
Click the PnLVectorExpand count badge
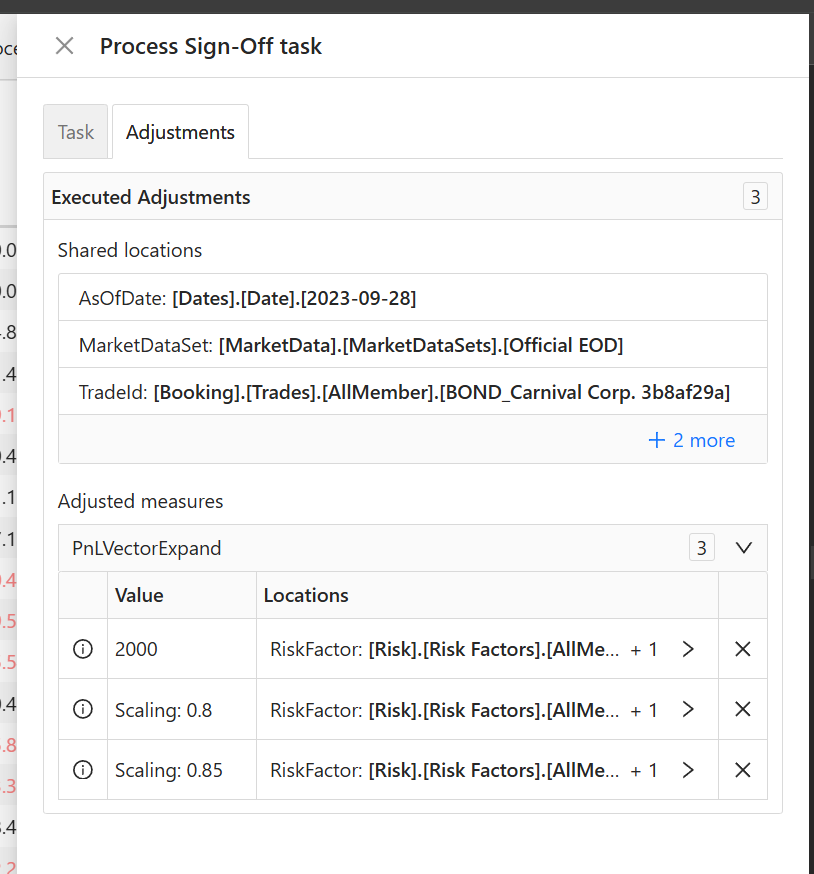pyautogui.click(x=701, y=548)
